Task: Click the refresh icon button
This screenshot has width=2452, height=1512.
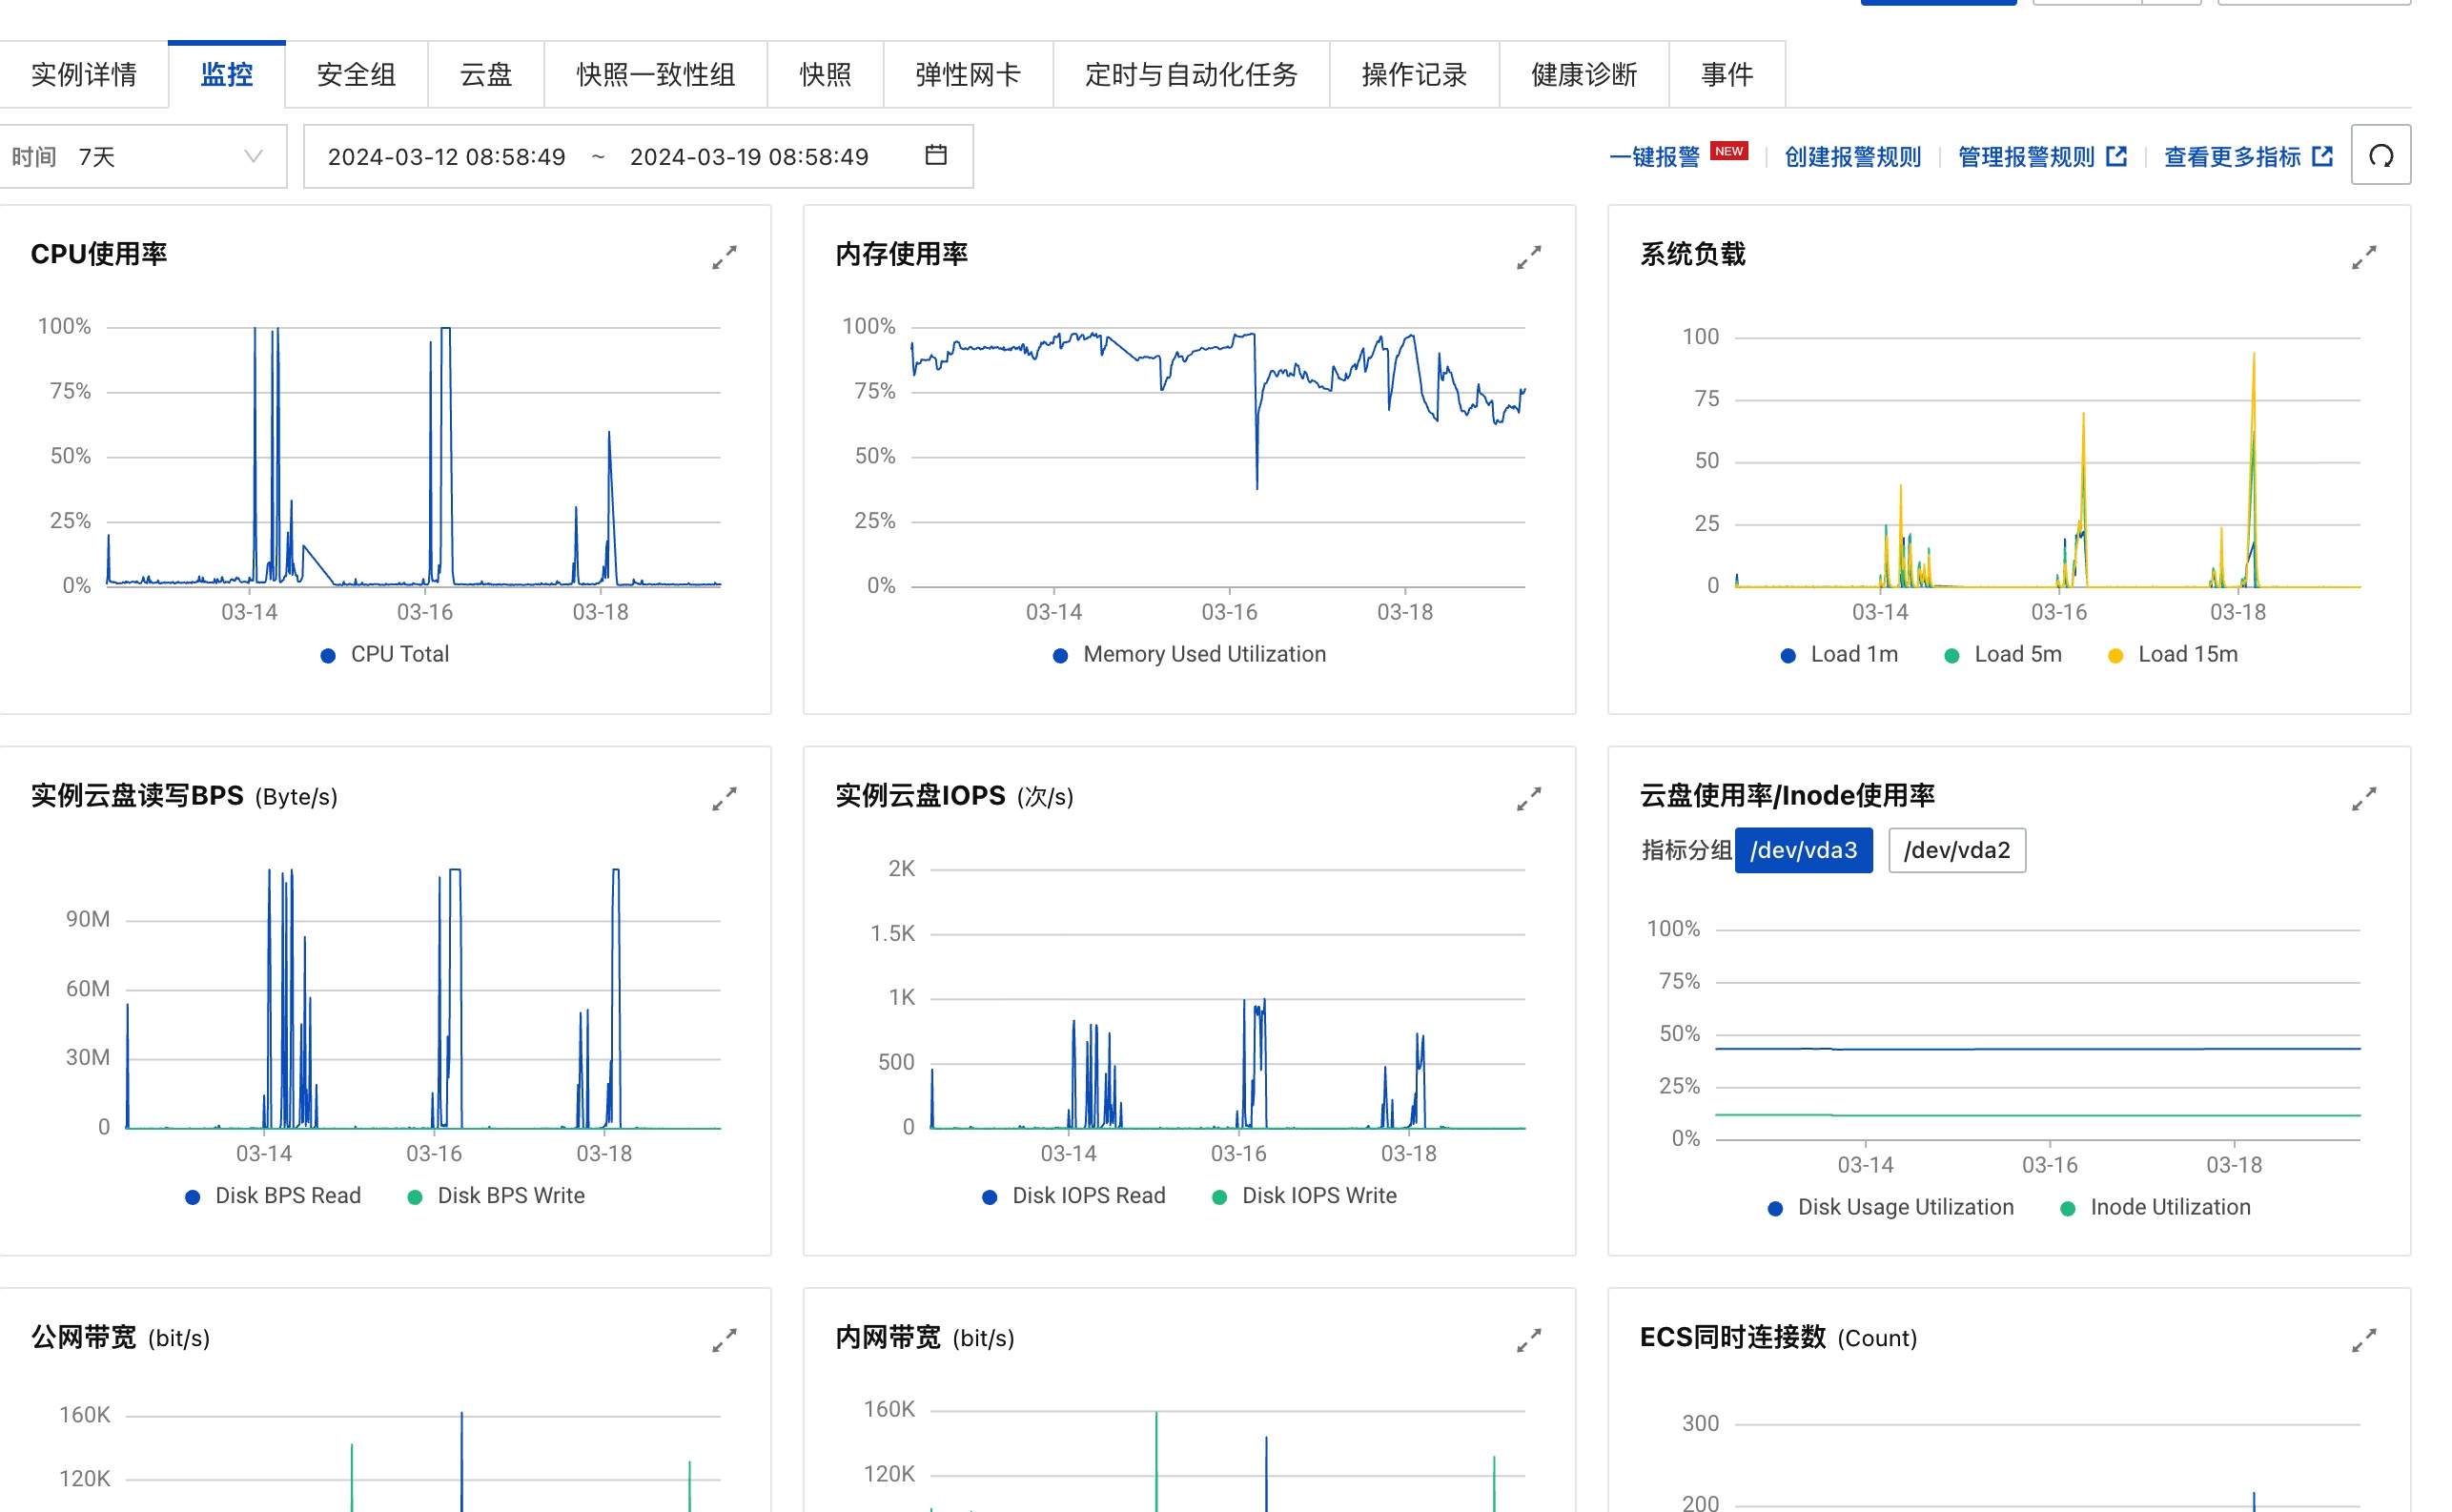Action: pyautogui.click(x=2380, y=156)
